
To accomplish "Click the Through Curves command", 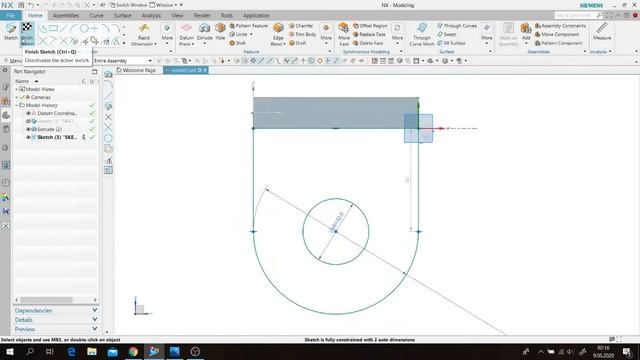I will tap(457, 26).
